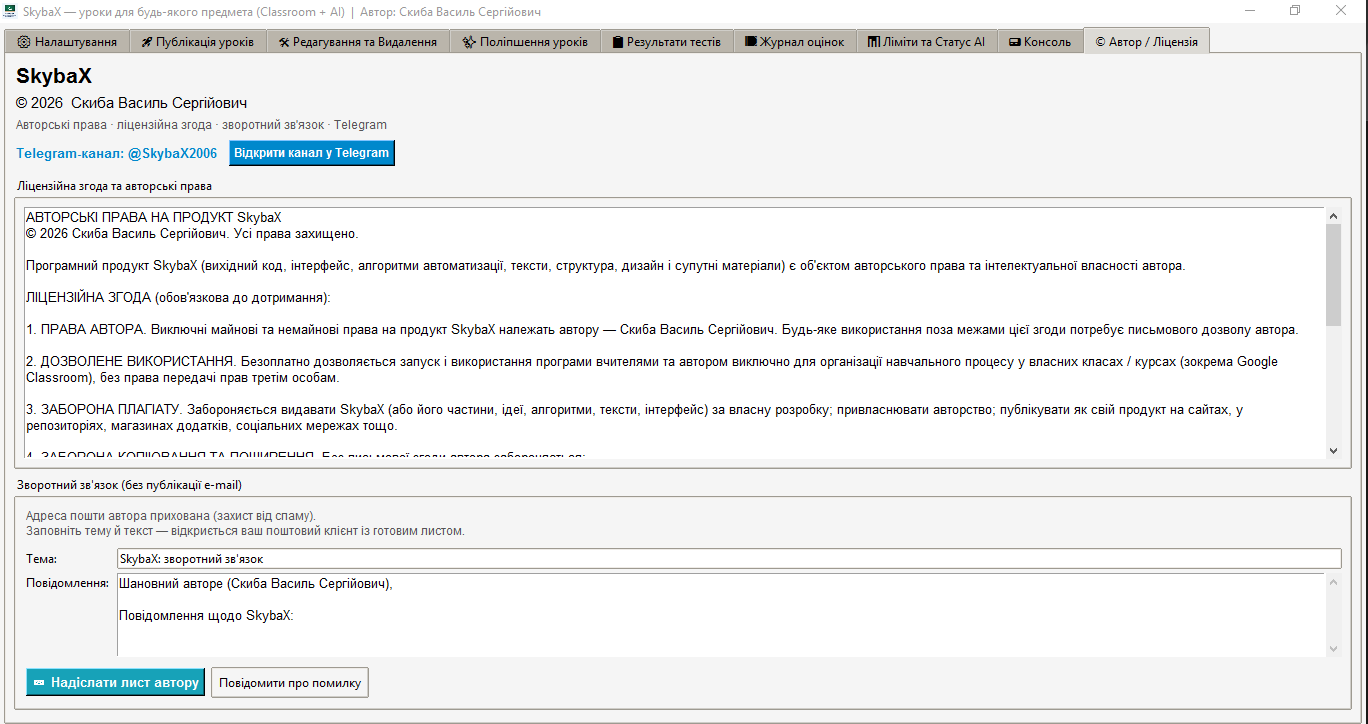Click message box scrollbar up arrow

tap(1333, 581)
